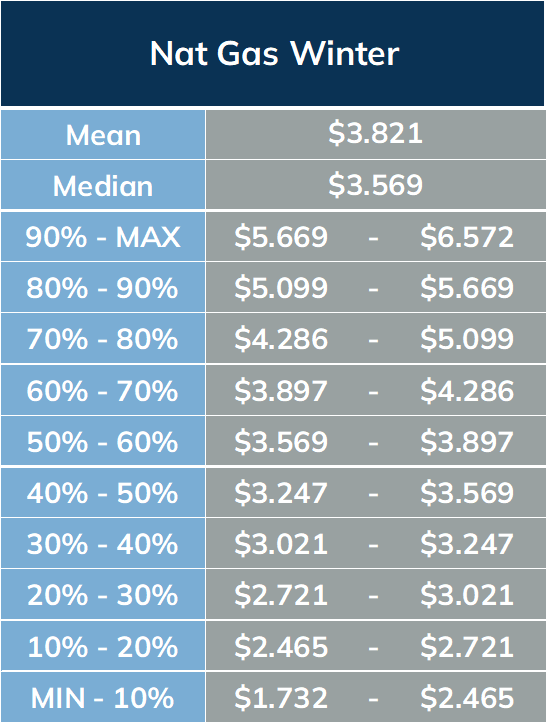Select the 50% - 60% row label
This screenshot has width=548, height=724.
[x=102, y=442]
